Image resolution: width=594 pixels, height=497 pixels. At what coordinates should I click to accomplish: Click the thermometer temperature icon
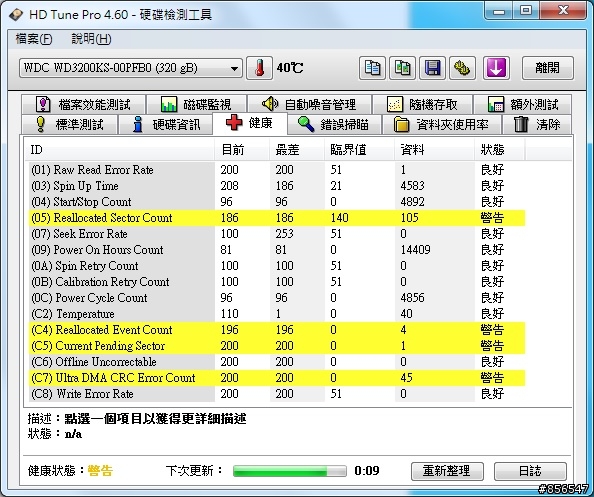click(259, 68)
